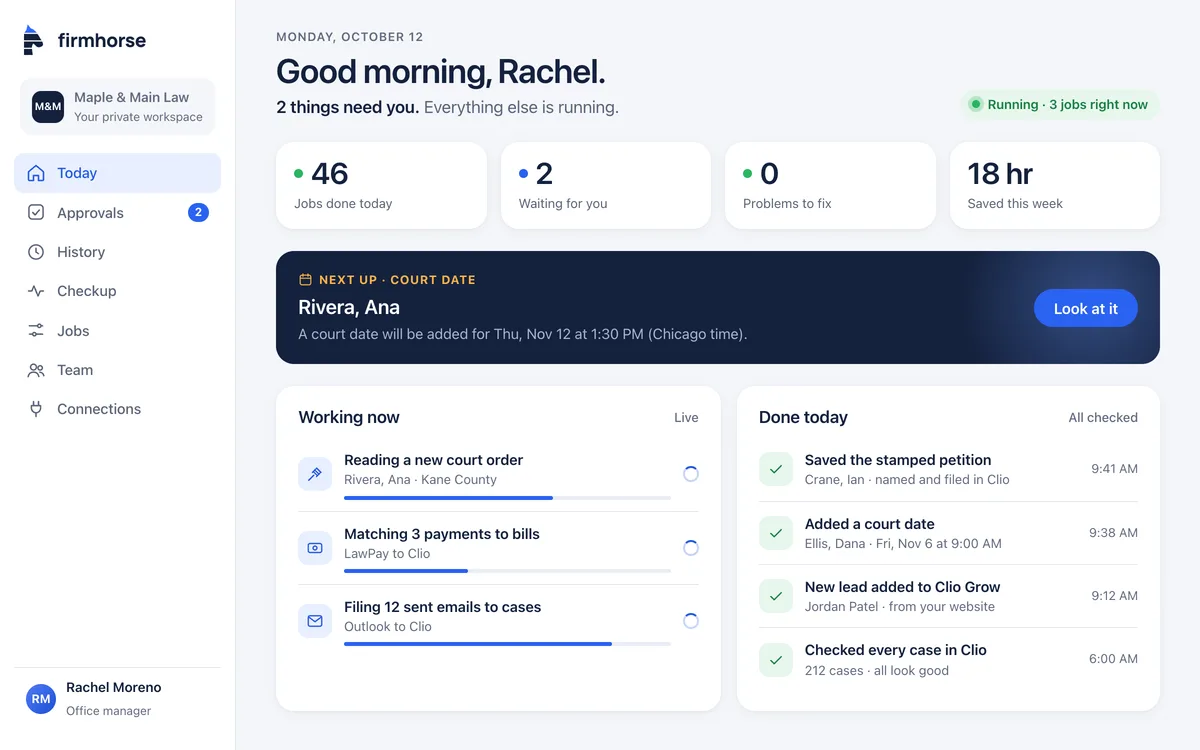1200x750 pixels.
Task: Click the Look at it button
Action: [x=1086, y=308]
